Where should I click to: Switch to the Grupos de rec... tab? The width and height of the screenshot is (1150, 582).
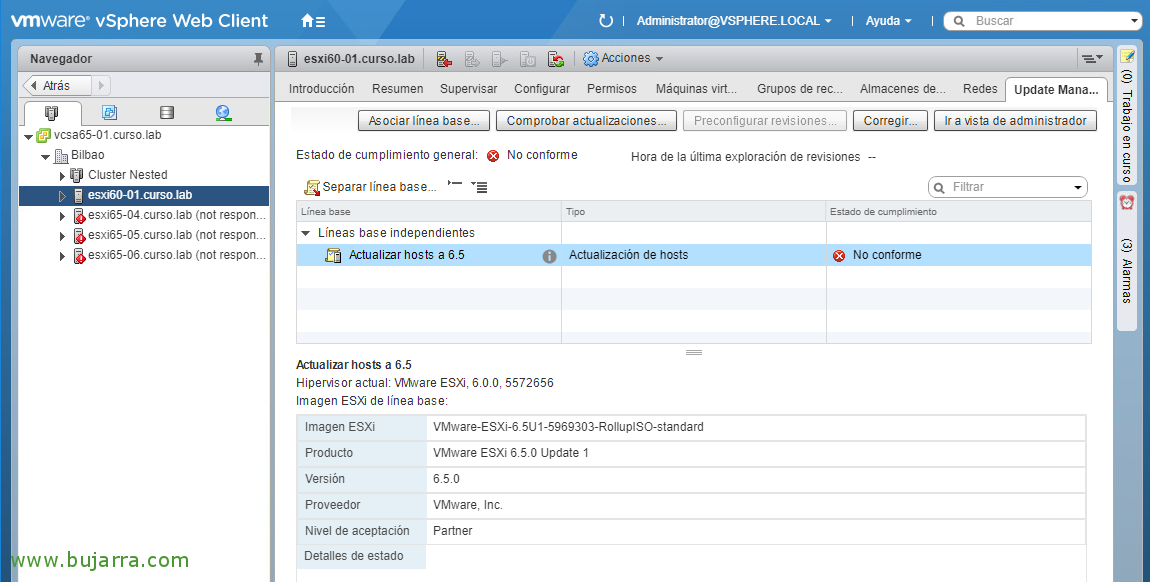800,89
